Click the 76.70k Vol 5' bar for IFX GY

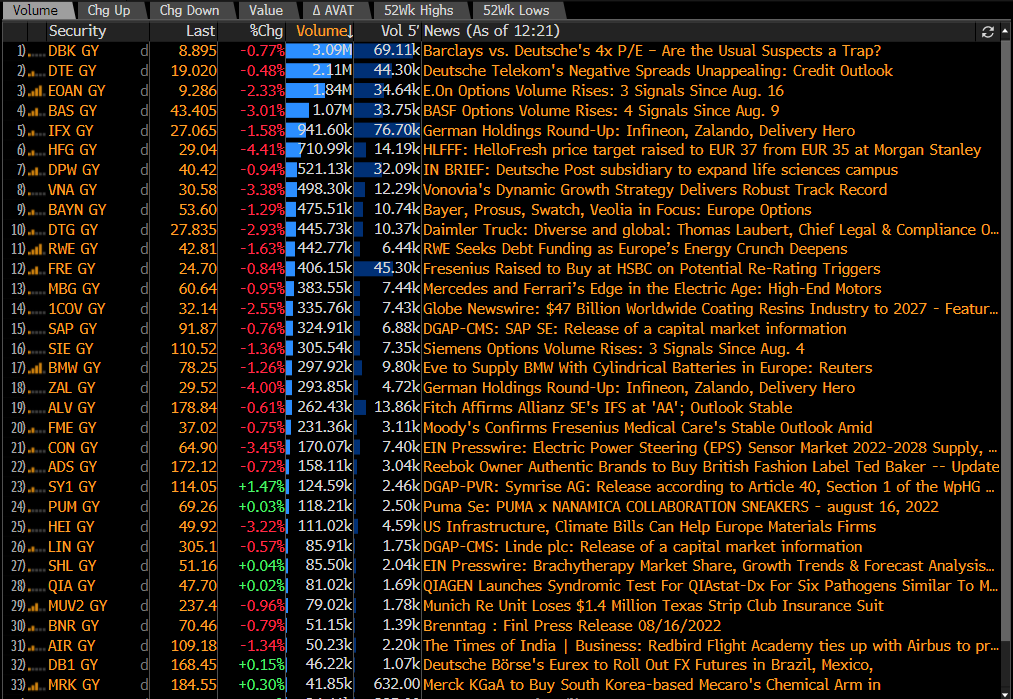click(x=388, y=130)
